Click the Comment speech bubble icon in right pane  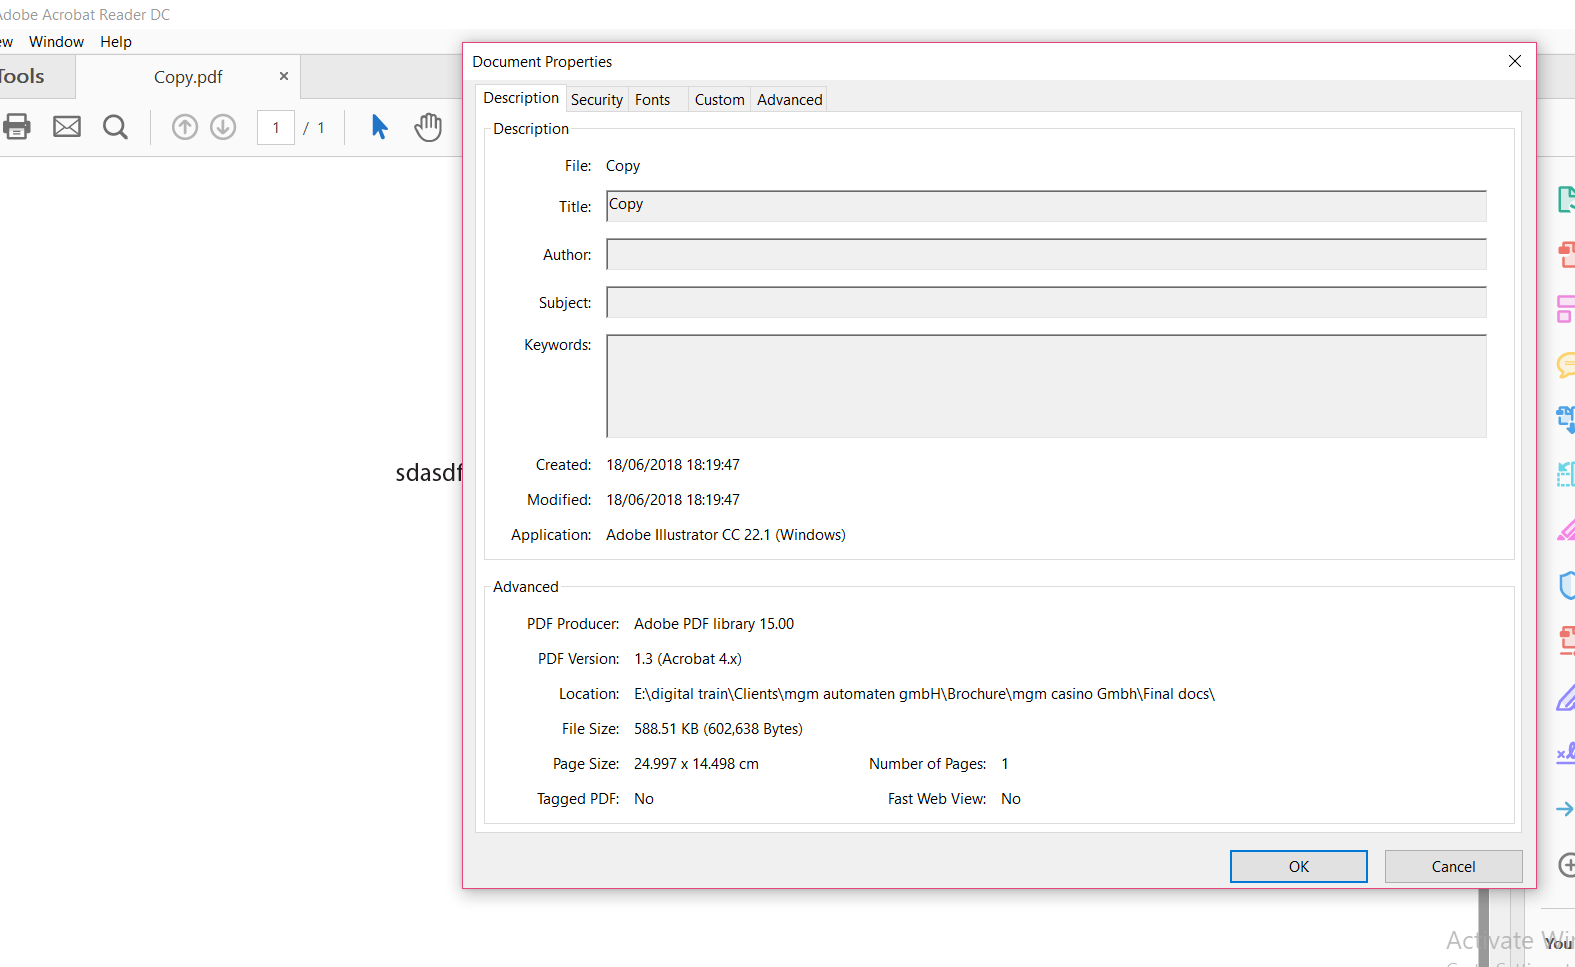coord(1567,365)
